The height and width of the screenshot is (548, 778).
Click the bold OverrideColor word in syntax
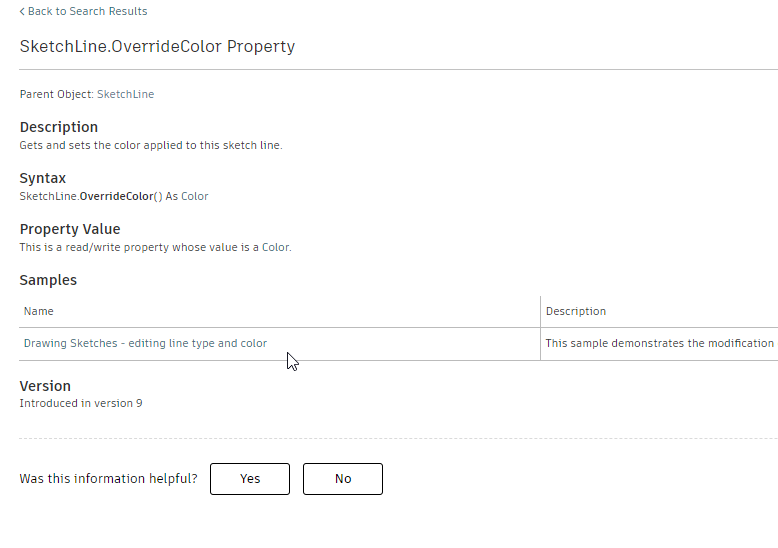117,197
